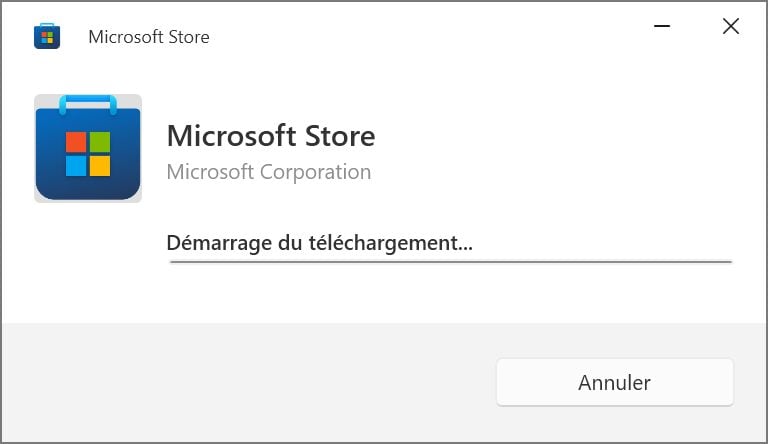
Task: Click the yellow square in the large Store logo
Action: click(x=99, y=165)
